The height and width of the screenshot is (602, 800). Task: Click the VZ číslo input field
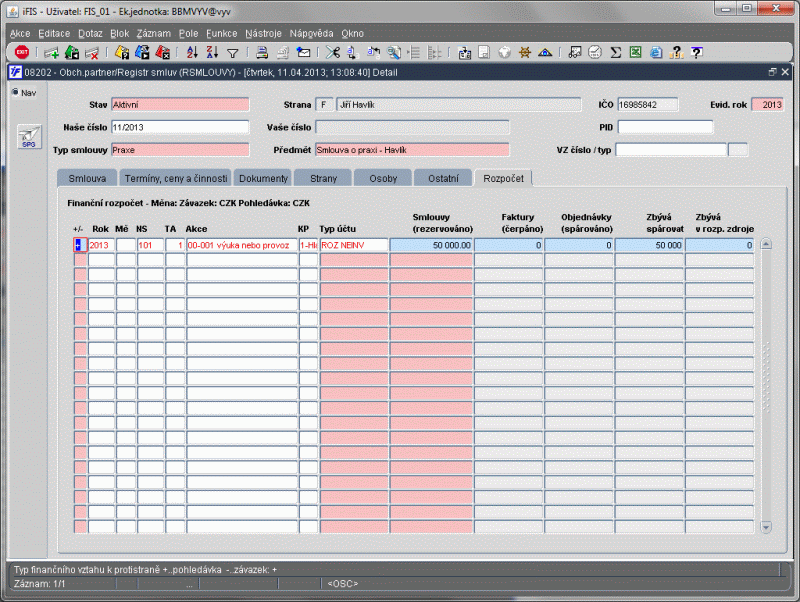click(x=671, y=150)
